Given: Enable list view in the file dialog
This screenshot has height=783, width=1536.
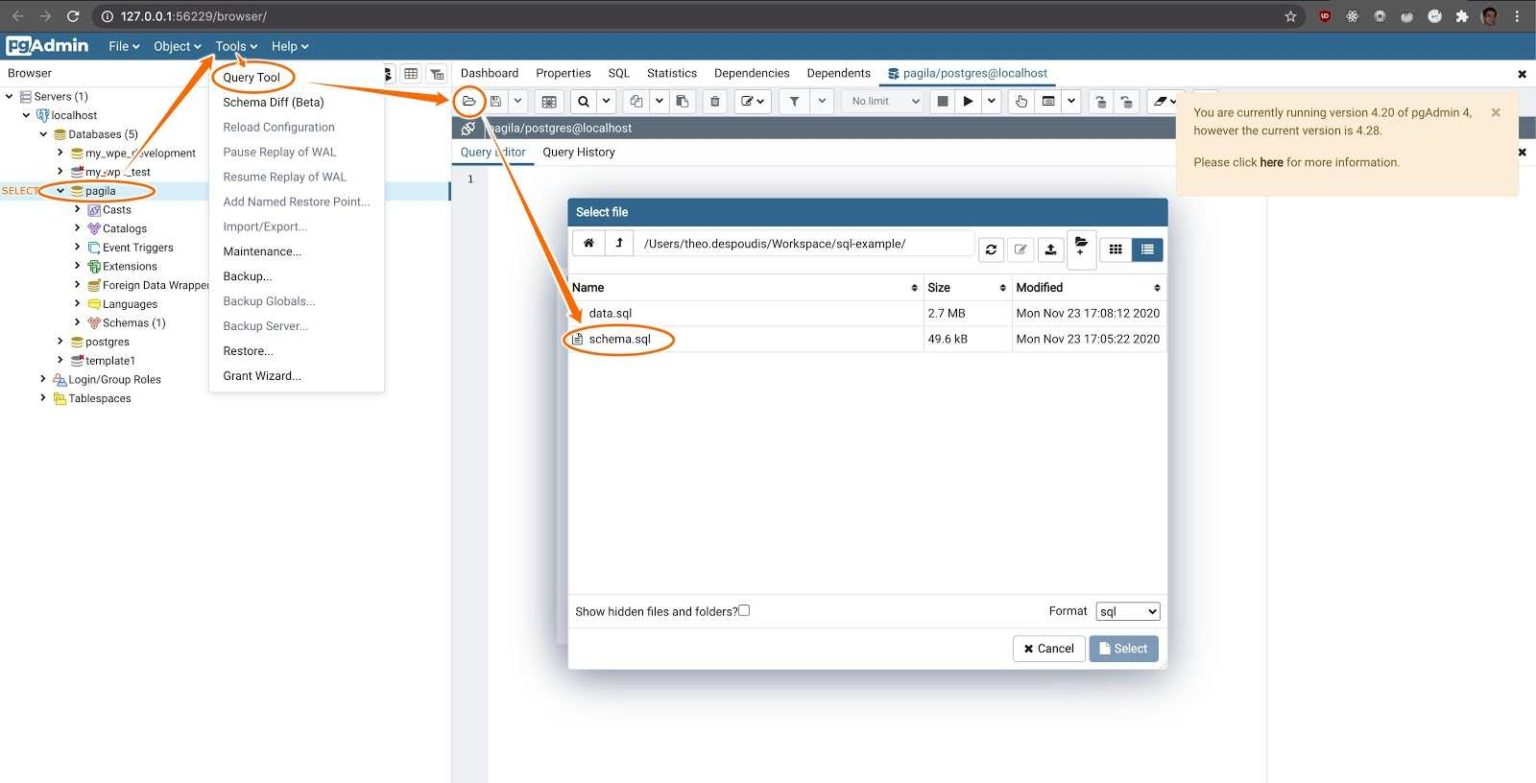Looking at the screenshot, I should pyautogui.click(x=1146, y=249).
